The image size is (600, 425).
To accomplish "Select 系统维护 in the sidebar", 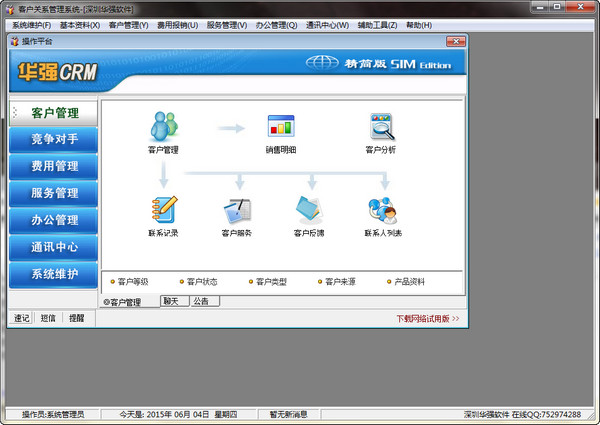I will pos(53,274).
